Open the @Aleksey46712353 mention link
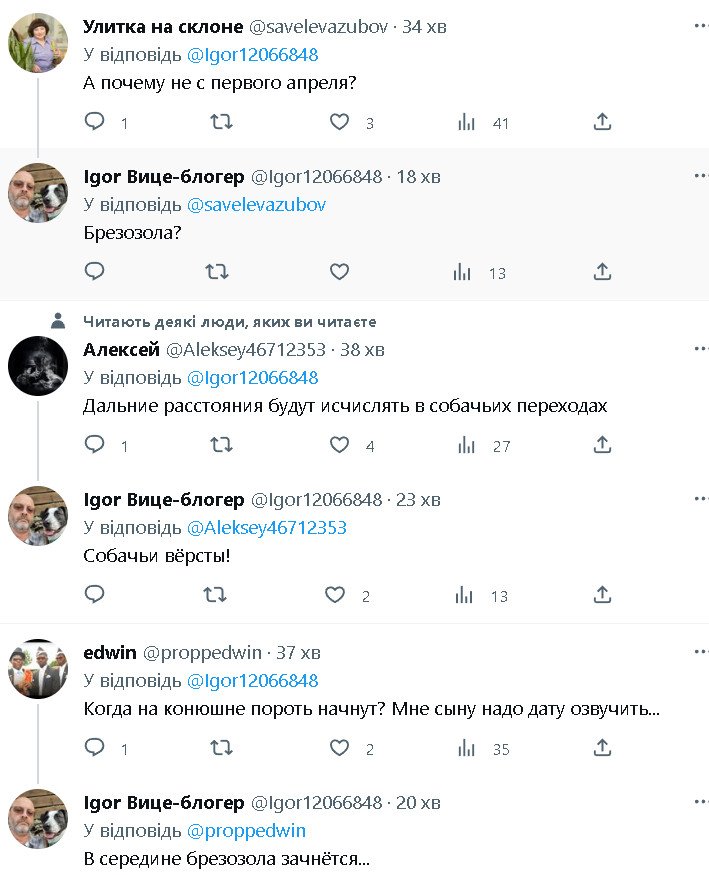The height and width of the screenshot is (875, 709). pos(266,528)
